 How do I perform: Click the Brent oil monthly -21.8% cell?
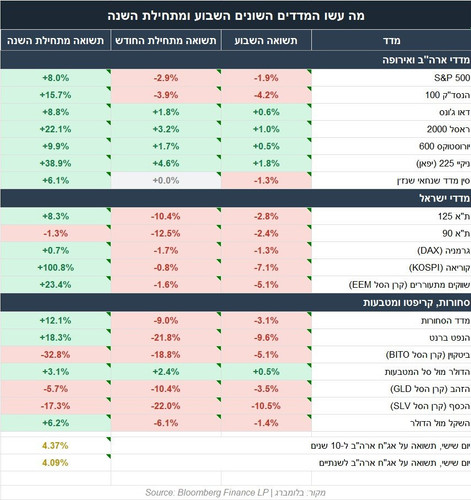point(166,338)
